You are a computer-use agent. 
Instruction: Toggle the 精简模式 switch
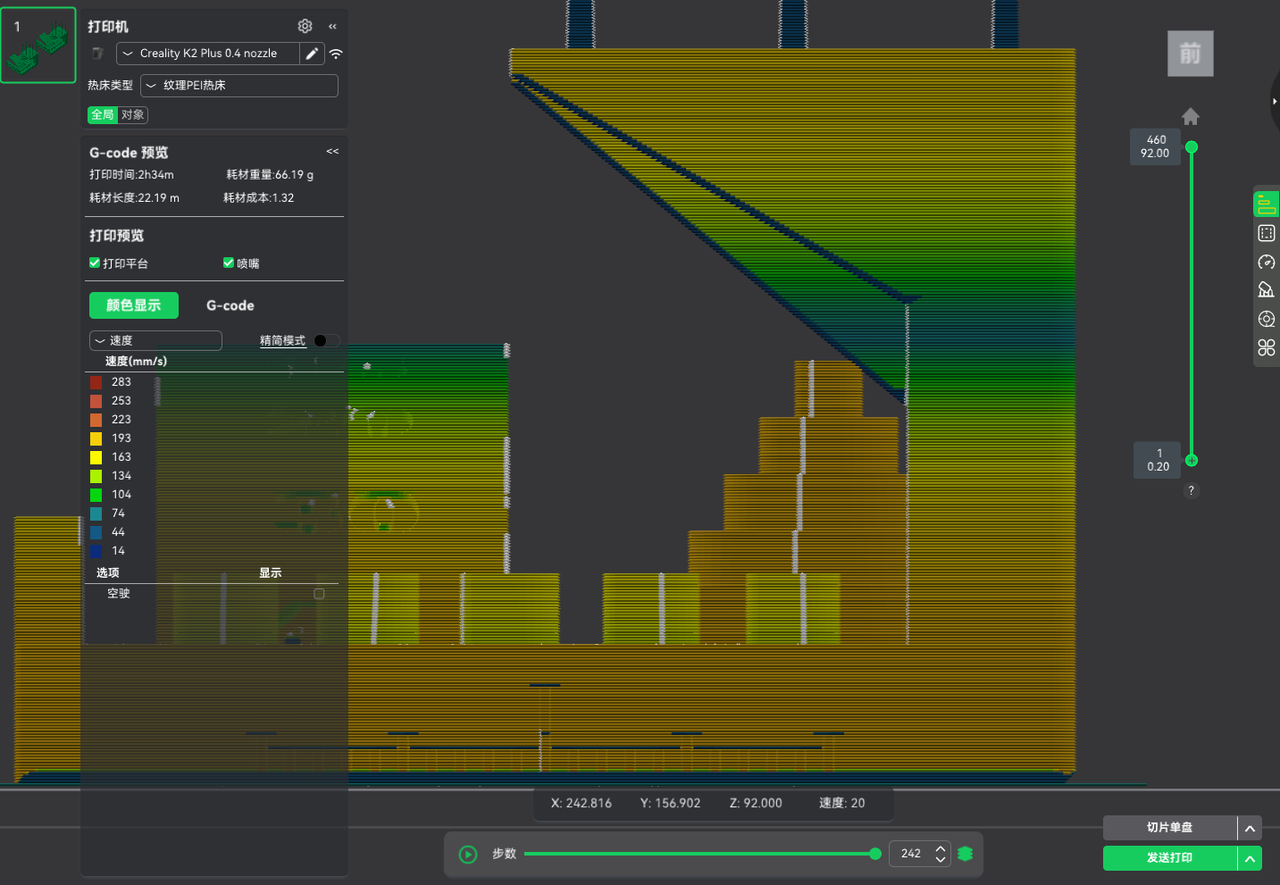326,341
